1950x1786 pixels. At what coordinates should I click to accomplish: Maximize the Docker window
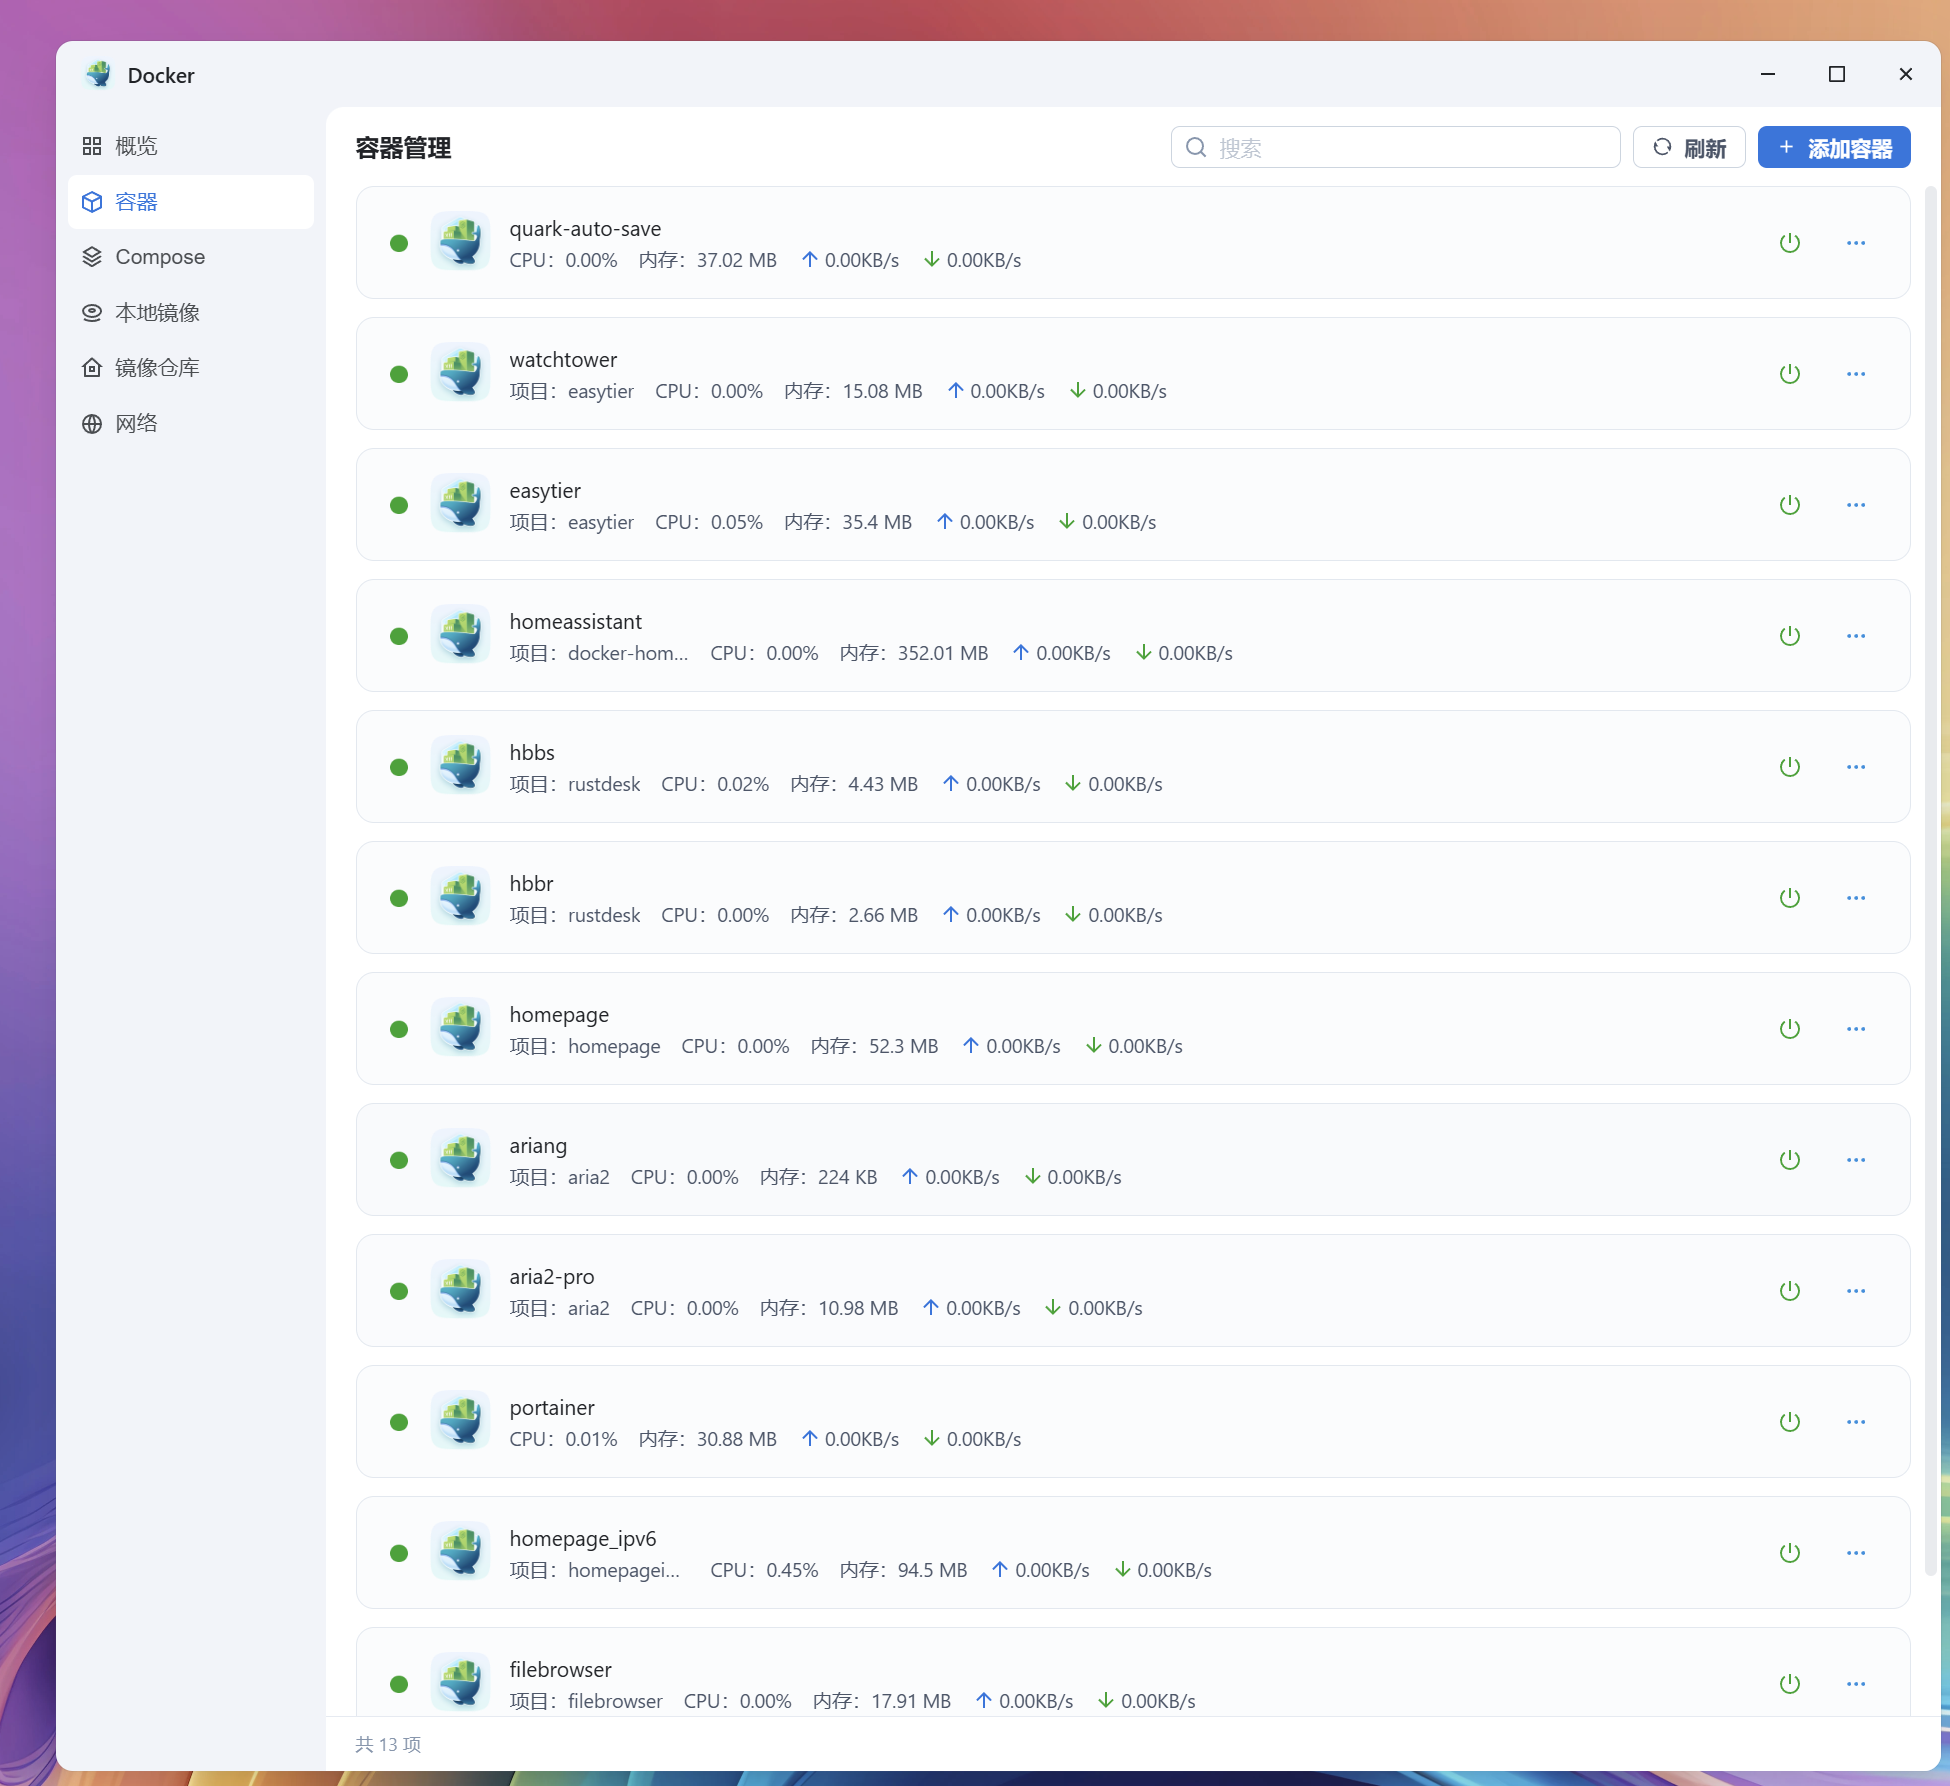(x=1837, y=74)
